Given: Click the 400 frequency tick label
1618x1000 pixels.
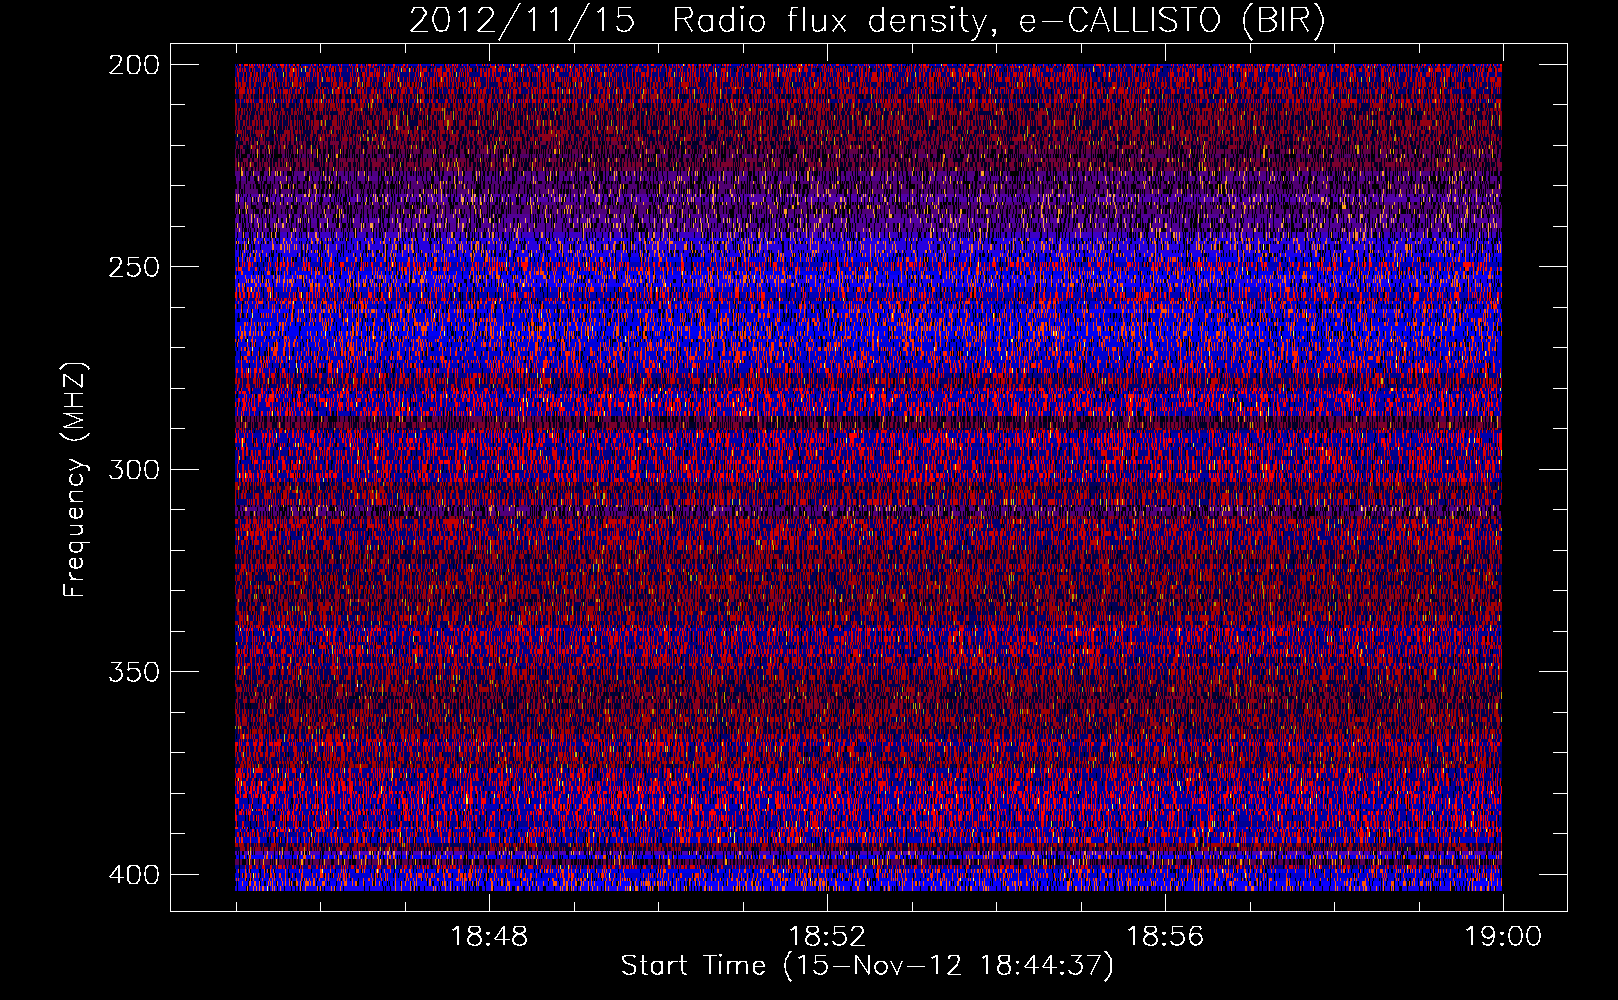Looking at the screenshot, I should (133, 875).
